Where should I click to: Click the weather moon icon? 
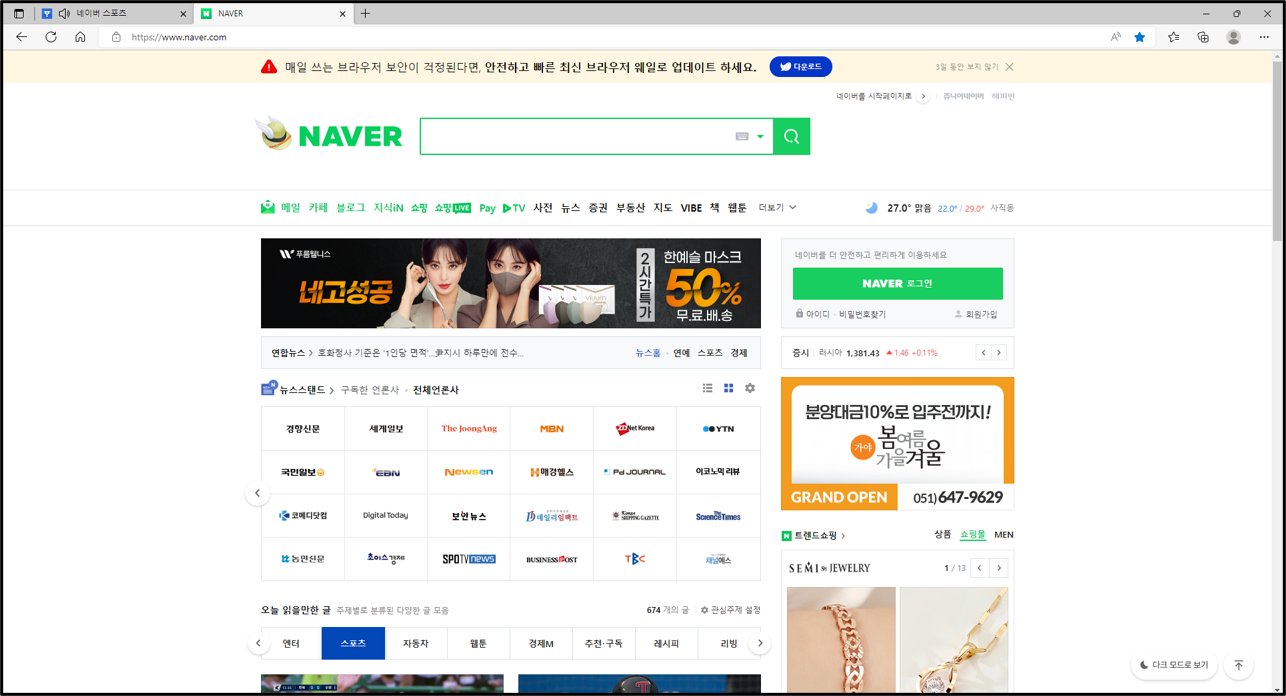[x=871, y=208]
